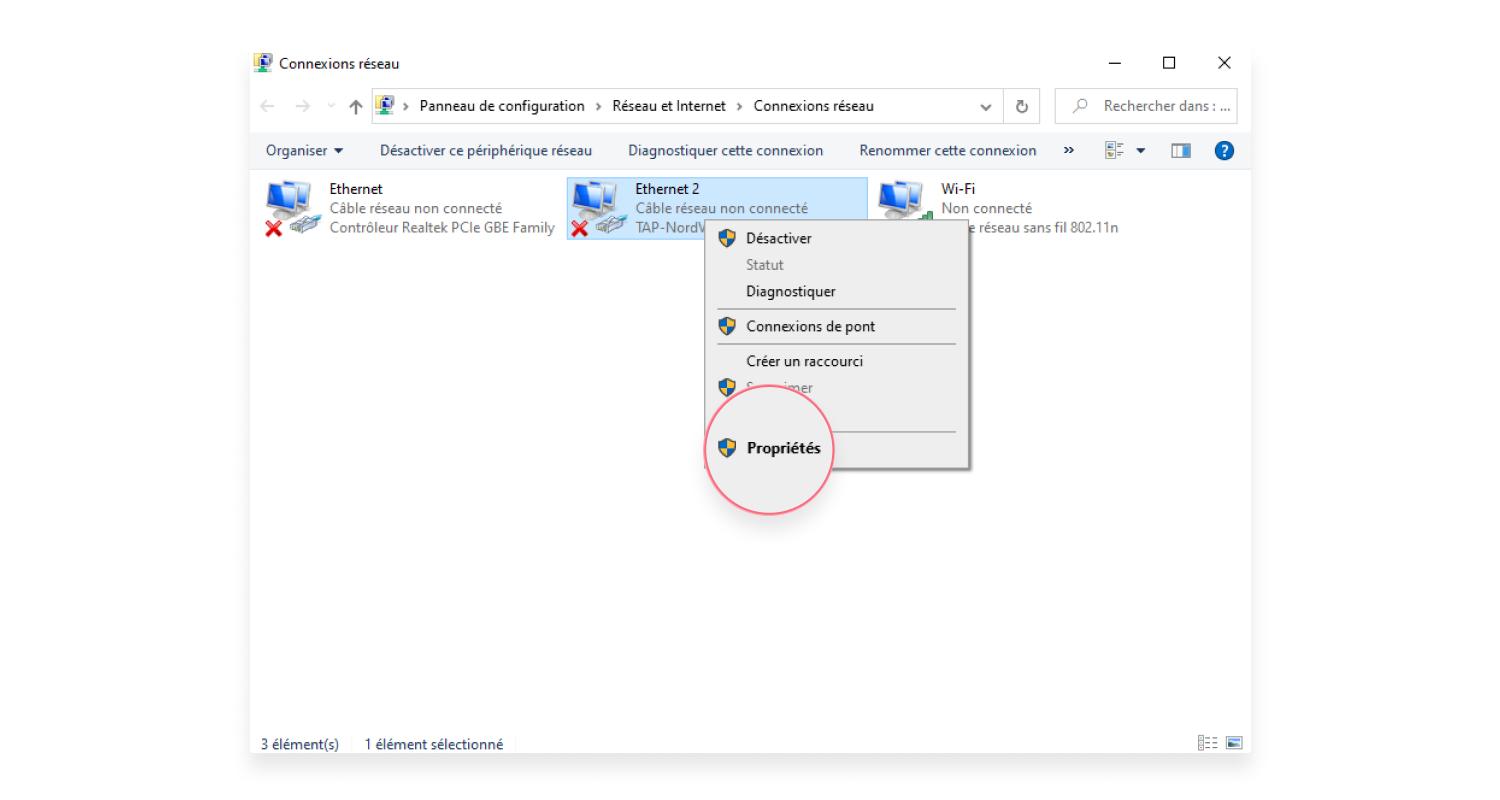Open view options dropdown arrow
1500x800 pixels.
click(1140, 151)
